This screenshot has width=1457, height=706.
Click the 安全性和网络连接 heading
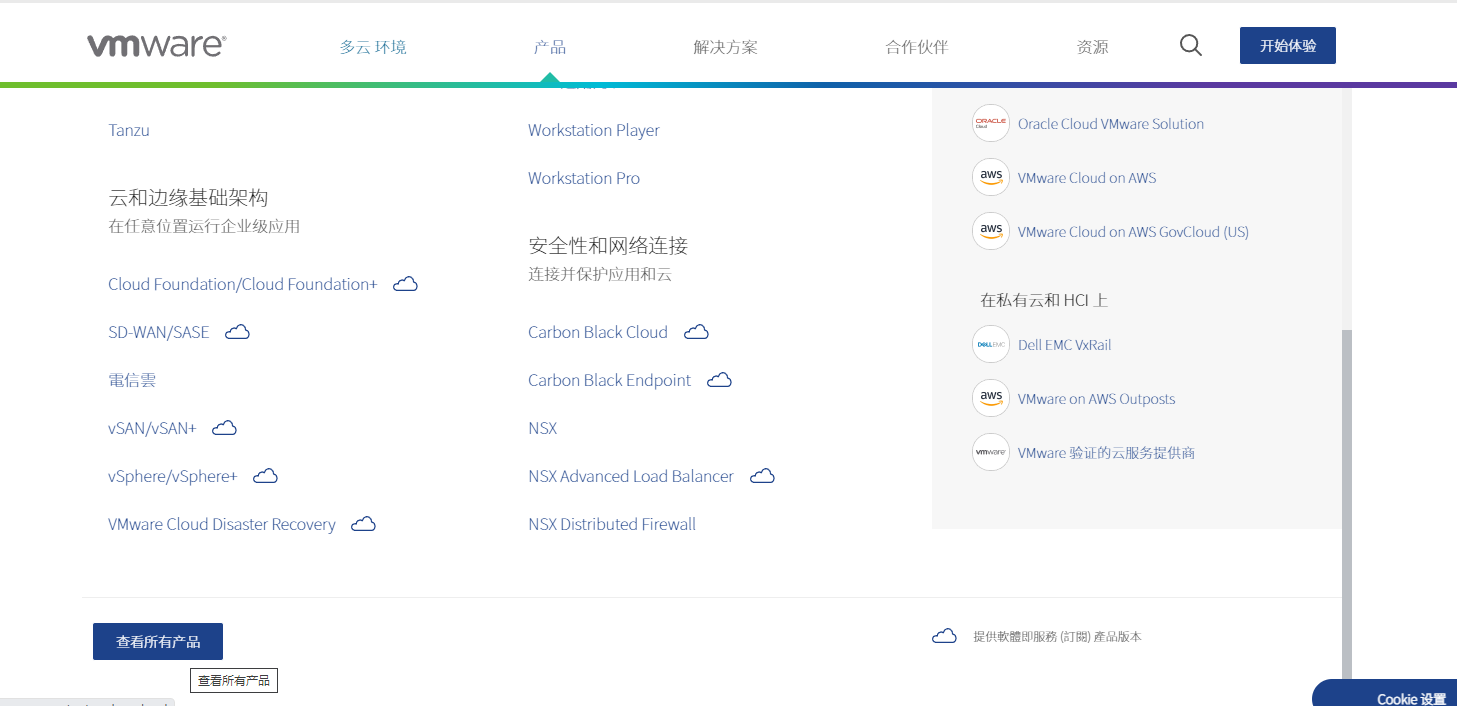(608, 246)
